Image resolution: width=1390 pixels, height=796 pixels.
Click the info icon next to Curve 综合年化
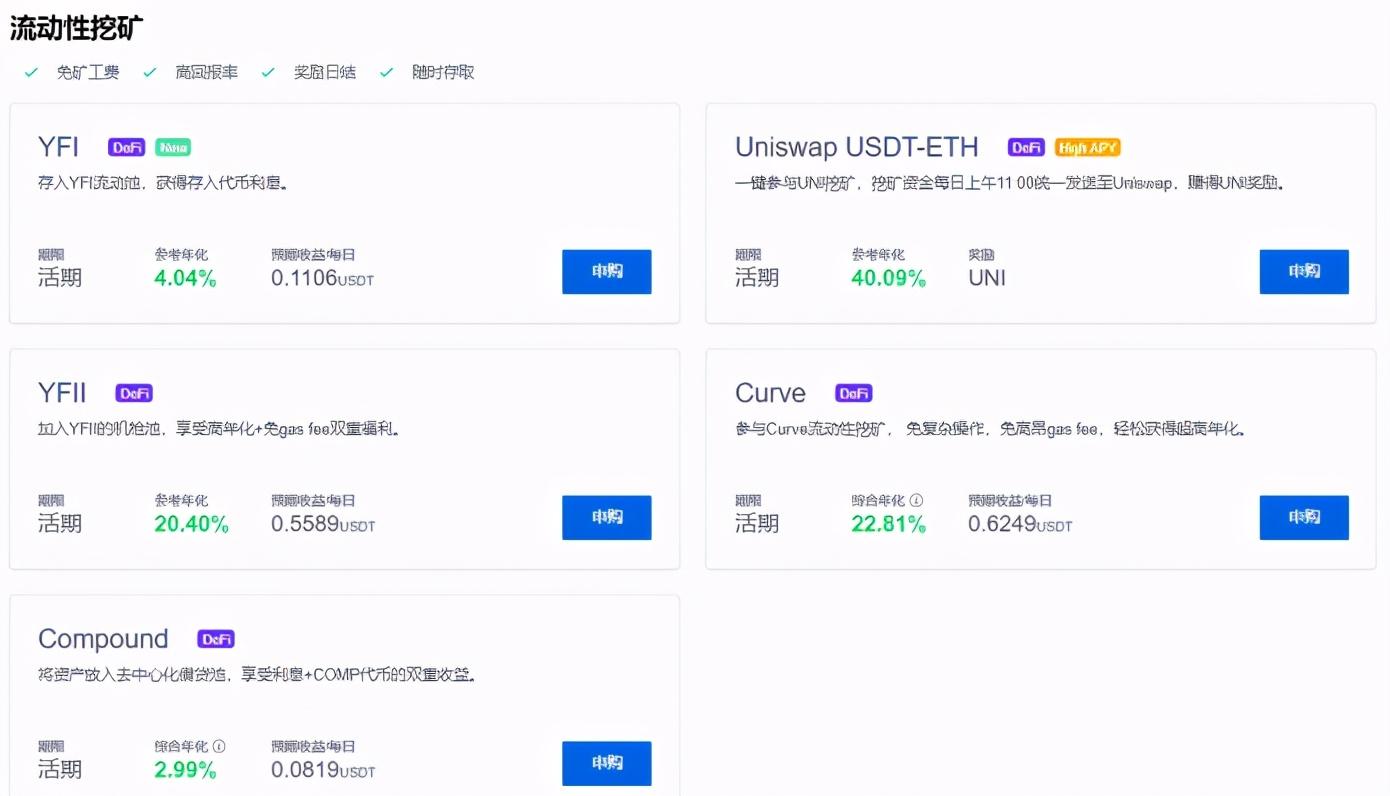pyautogui.click(x=916, y=500)
